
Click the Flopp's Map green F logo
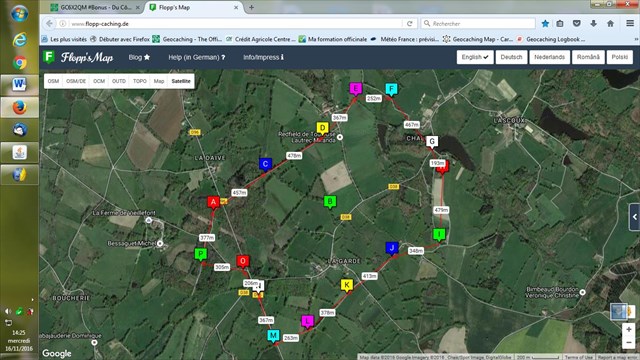coord(49,57)
